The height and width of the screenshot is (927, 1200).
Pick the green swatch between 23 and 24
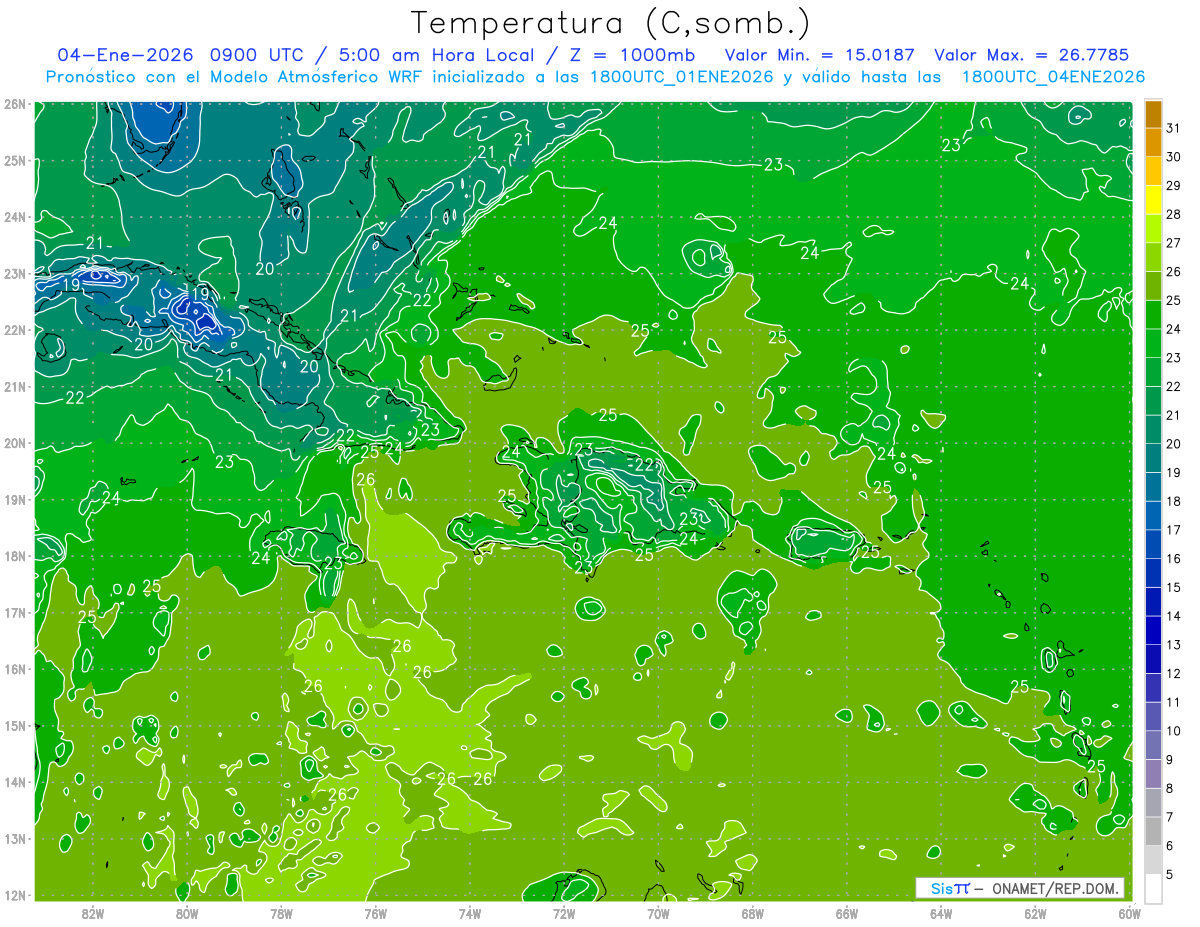click(1153, 344)
